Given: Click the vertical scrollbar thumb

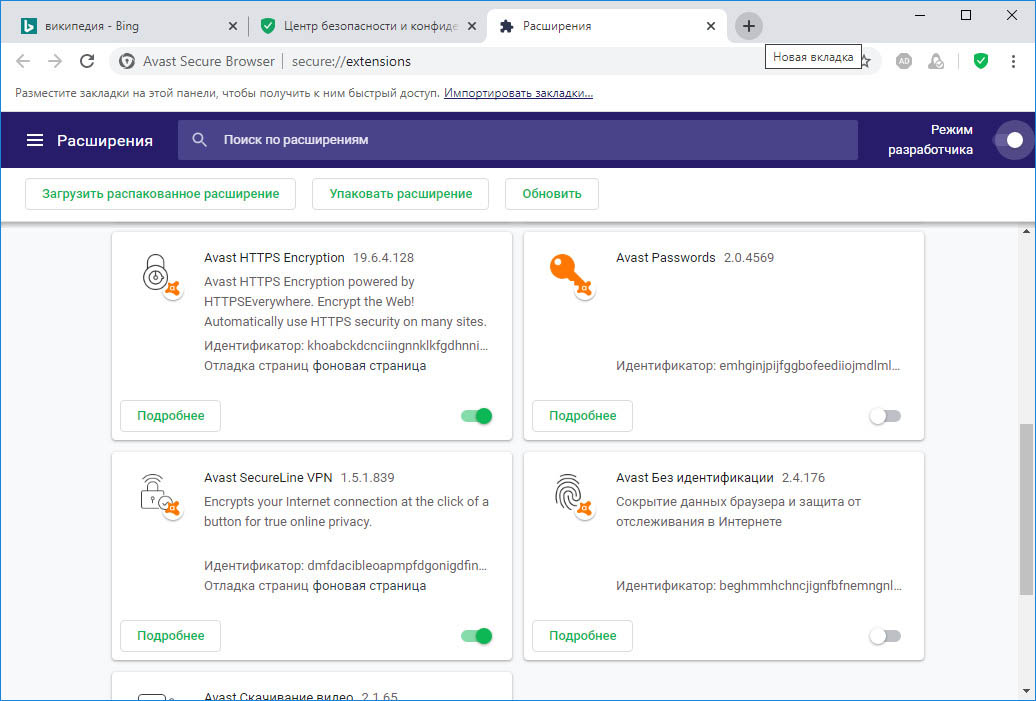Looking at the screenshot, I should click(1026, 509).
